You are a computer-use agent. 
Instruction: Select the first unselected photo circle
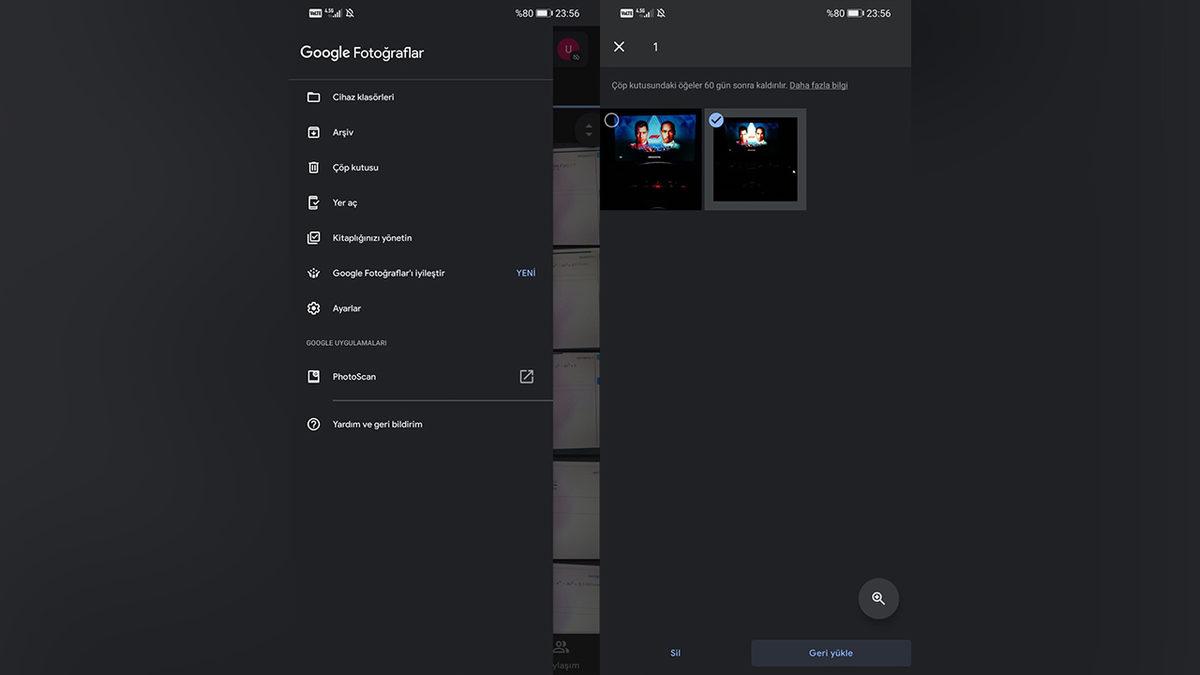612,120
